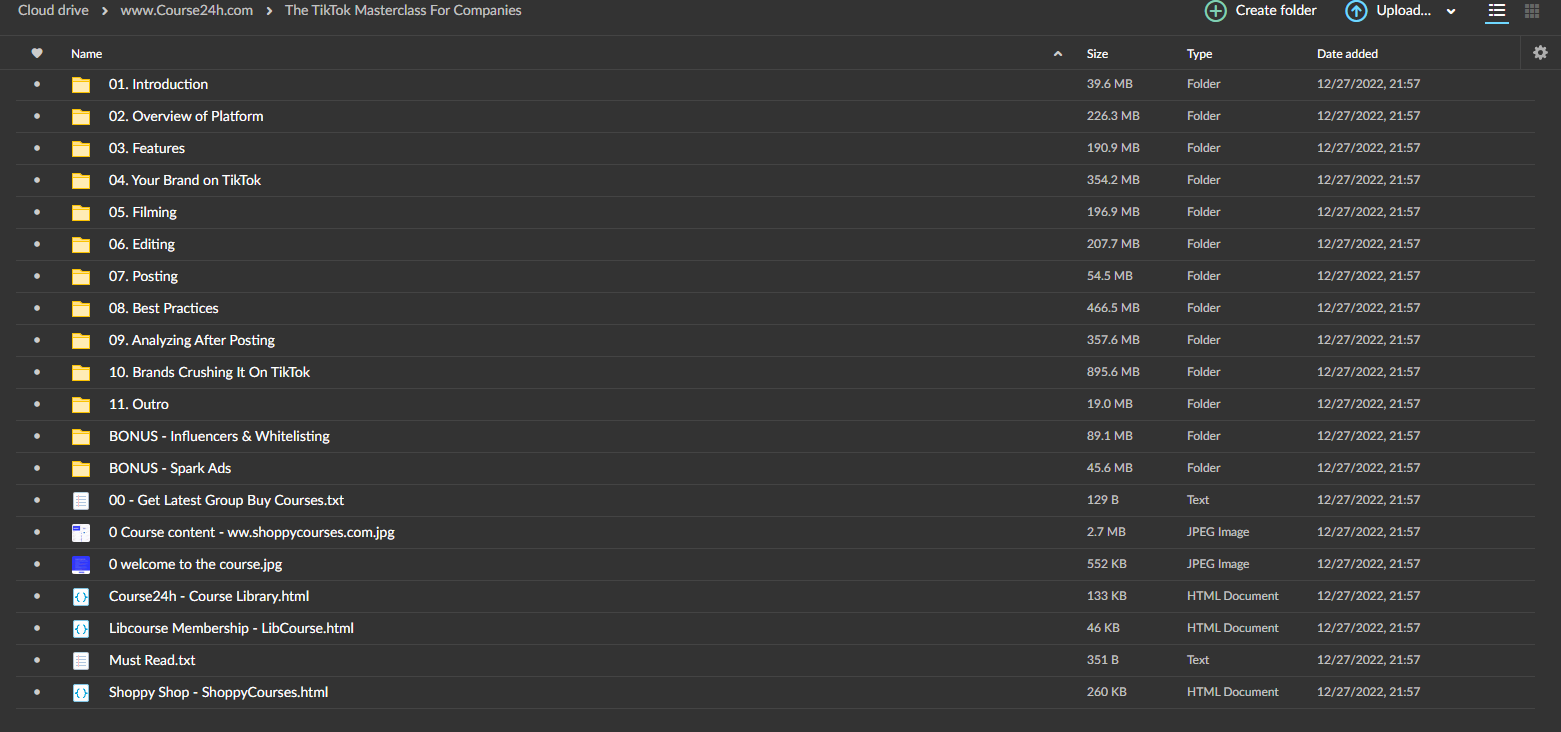Toggle favorite dot for 01. Introduction
This screenshot has width=1561, height=732.
37,84
